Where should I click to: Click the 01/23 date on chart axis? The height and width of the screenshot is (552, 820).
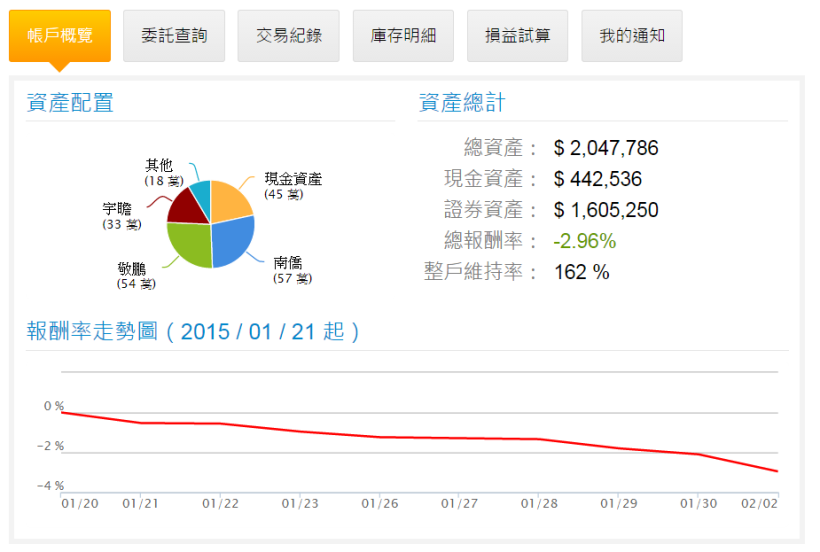(300, 504)
